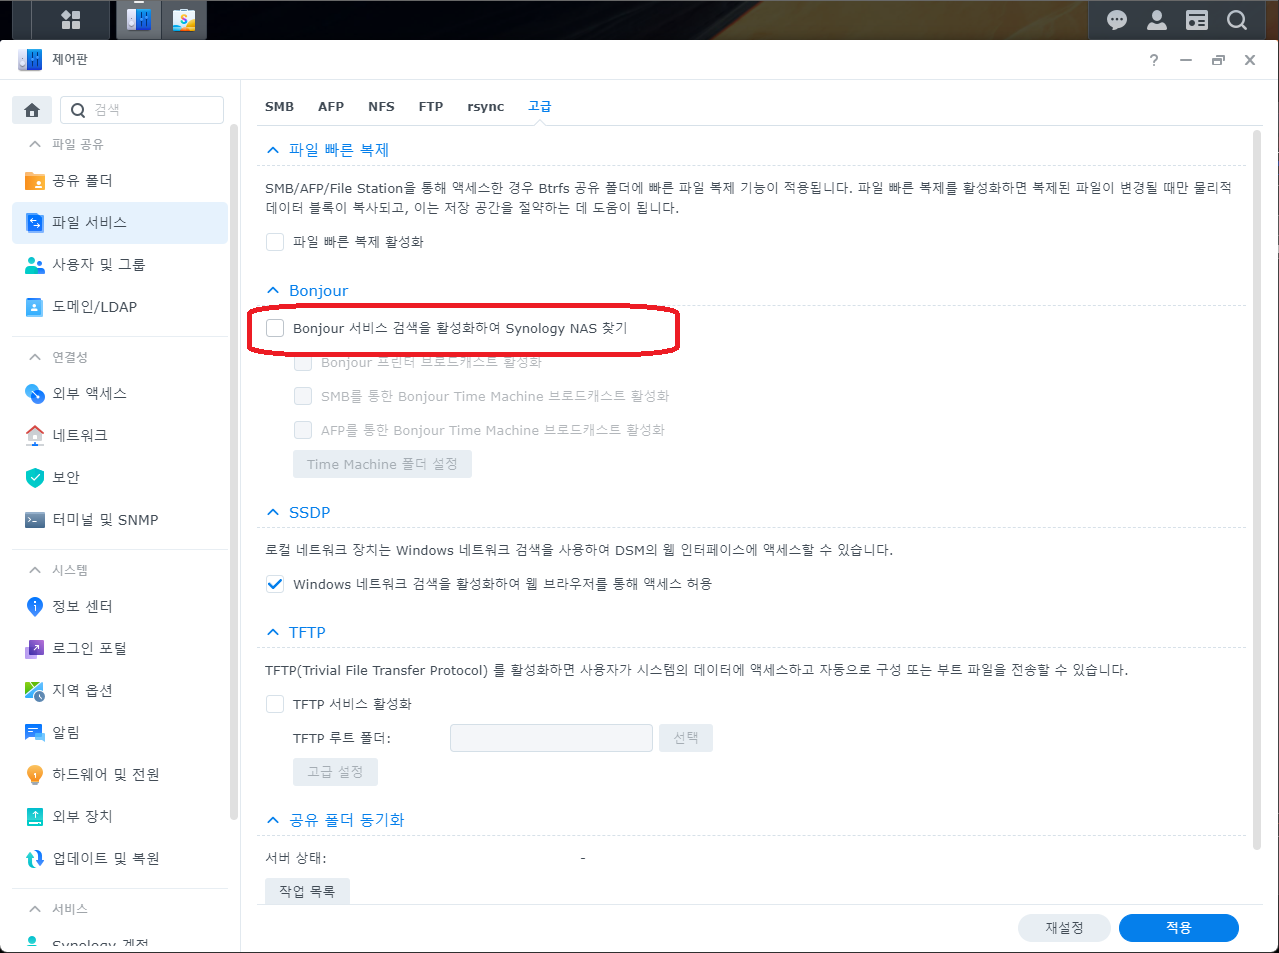This screenshot has height=953, width=1279.
Task: Focus the Control Panel 검색 field
Action: click(x=142, y=110)
